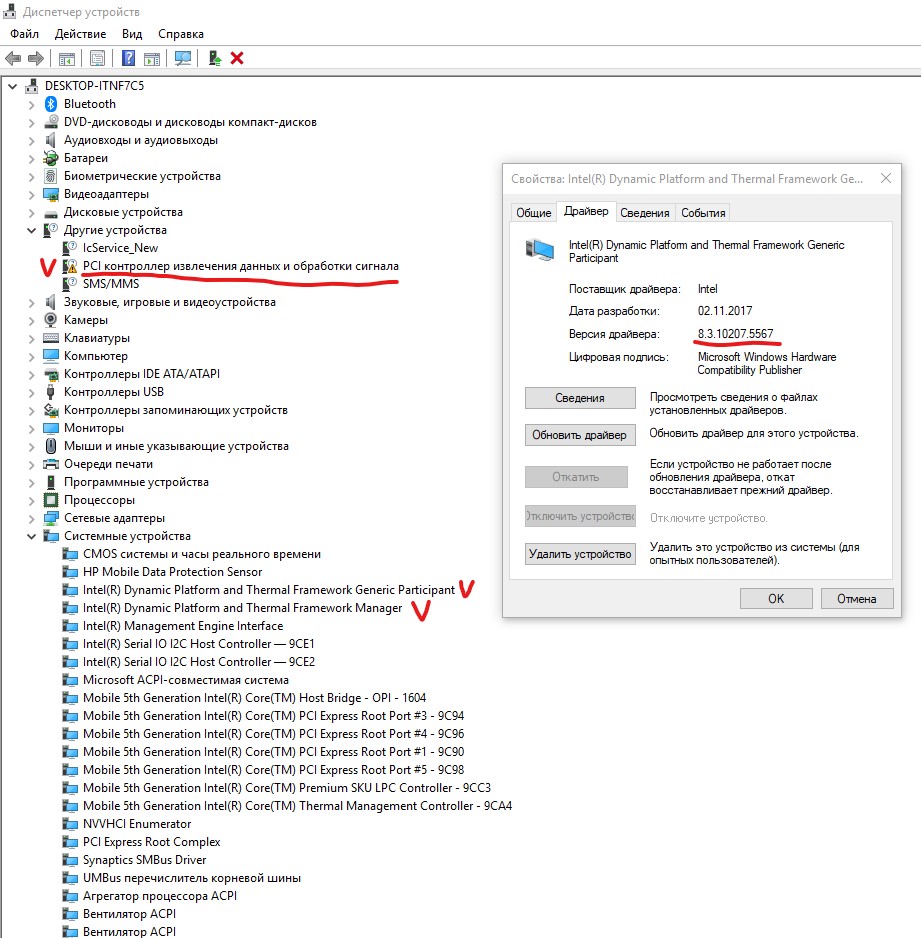This screenshot has width=921, height=938.
Task: Close the properties dialog with X
Action: [x=886, y=178]
